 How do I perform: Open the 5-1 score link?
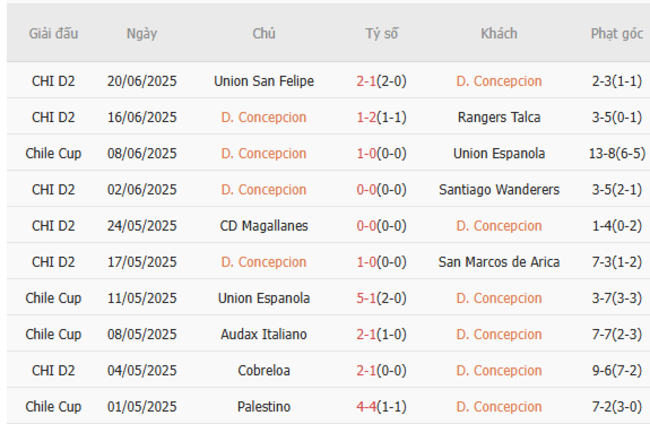pos(367,298)
